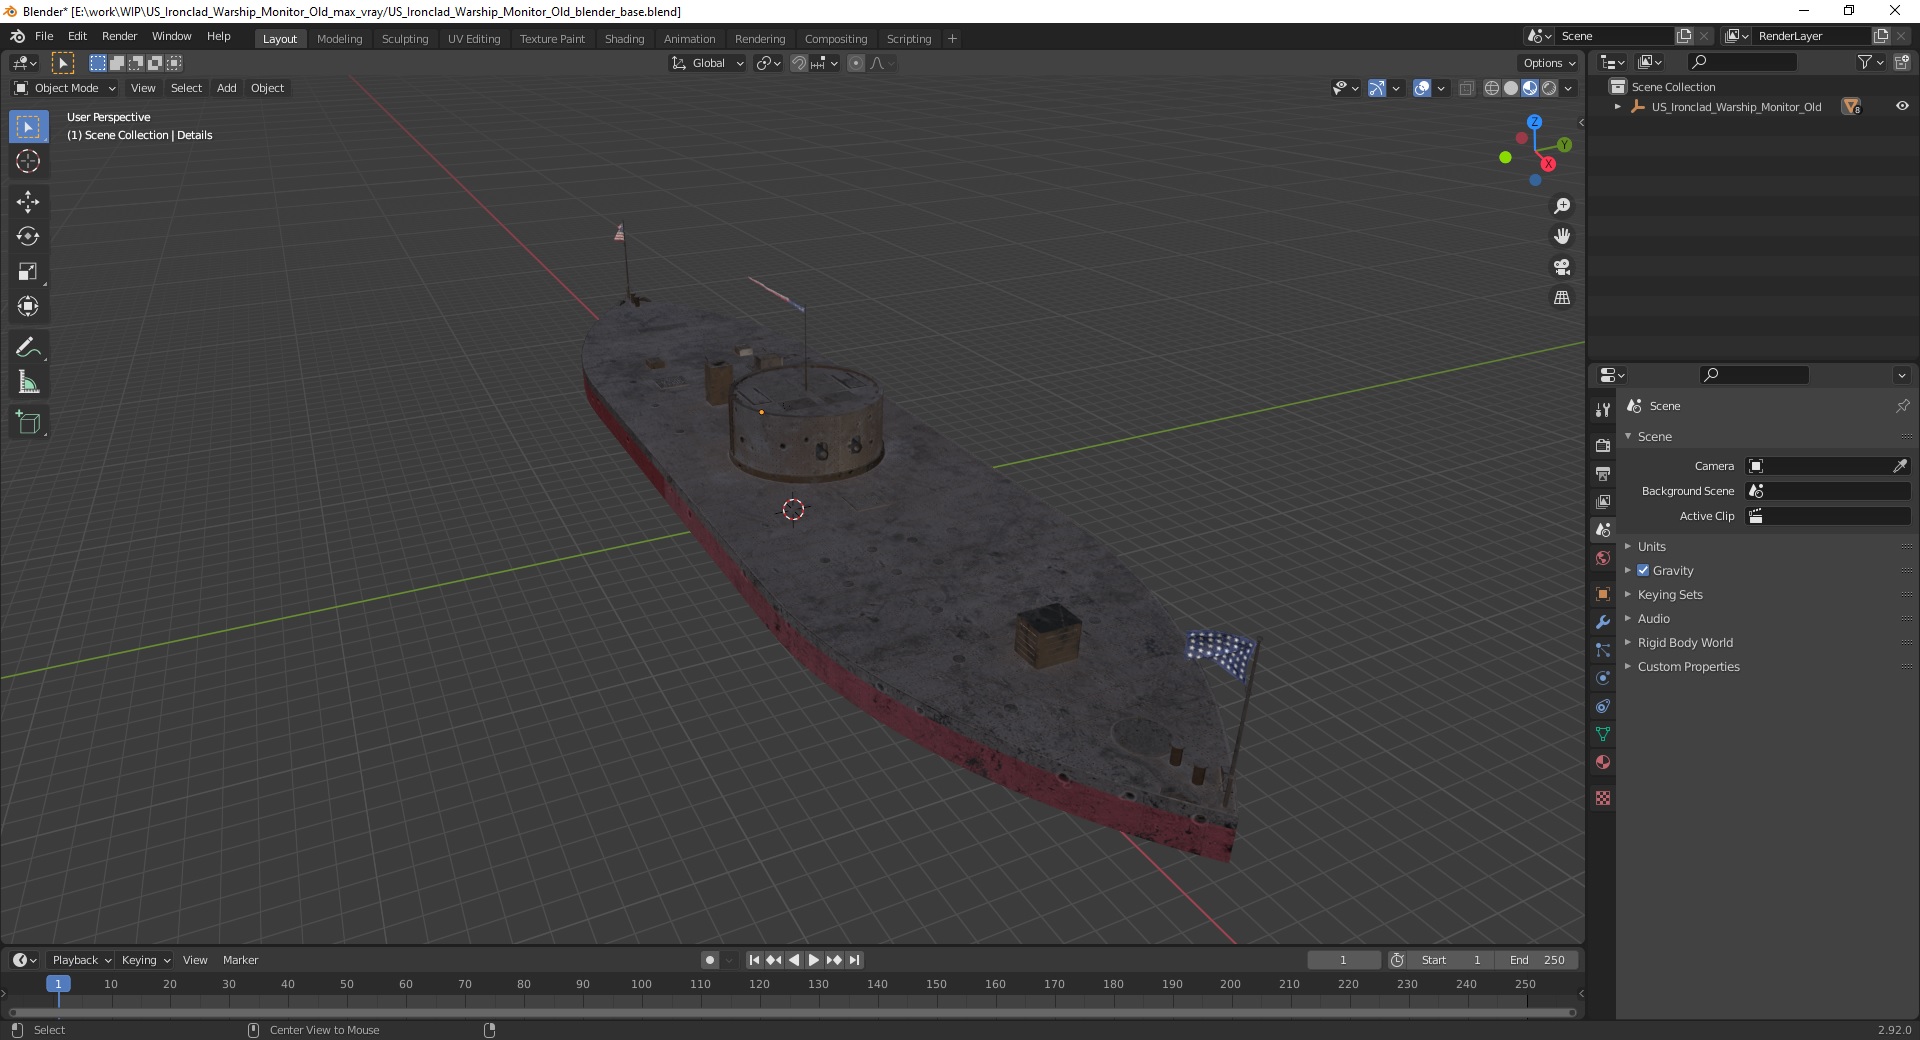Open the Output properties tab
The width and height of the screenshot is (1920, 1040).
click(x=1603, y=473)
